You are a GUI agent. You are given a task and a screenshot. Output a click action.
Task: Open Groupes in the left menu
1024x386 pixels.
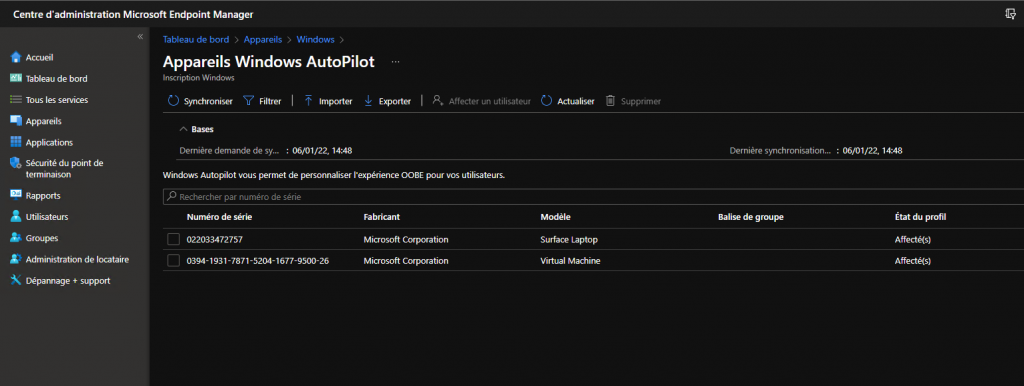pos(42,238)
